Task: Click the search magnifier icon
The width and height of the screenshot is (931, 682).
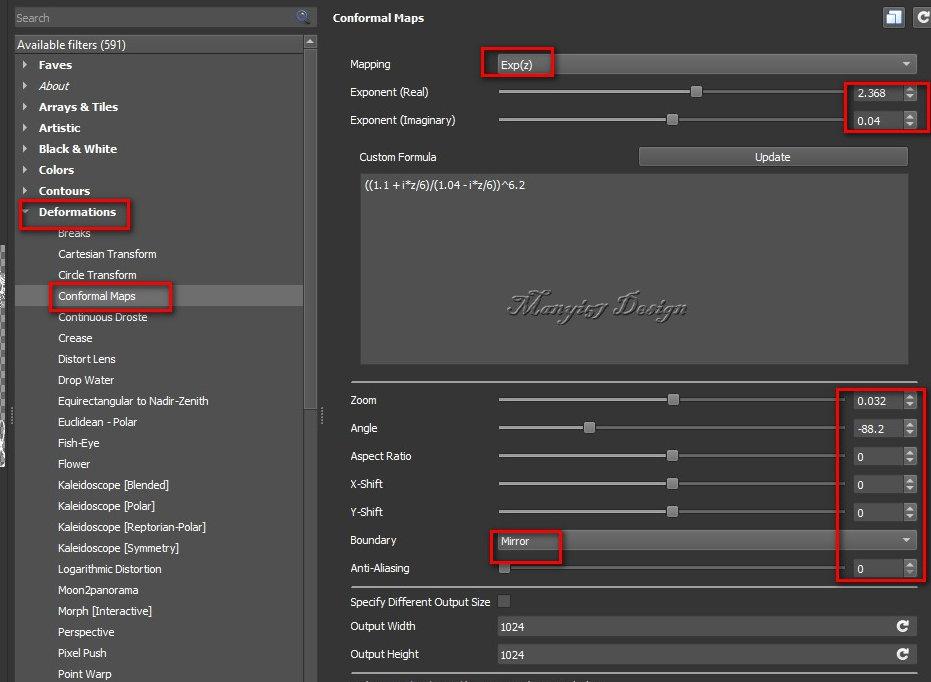Action: point(302,18)
